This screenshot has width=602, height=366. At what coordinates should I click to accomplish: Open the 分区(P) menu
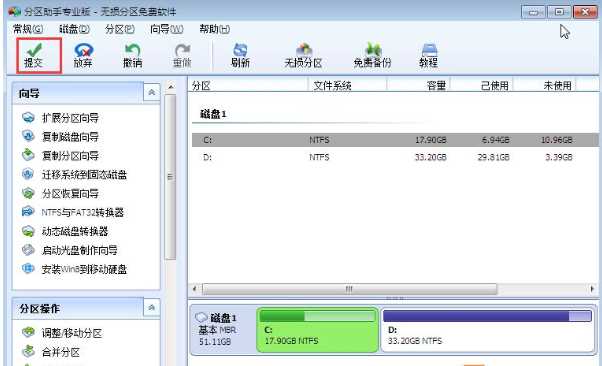click(x=120, y=29)
